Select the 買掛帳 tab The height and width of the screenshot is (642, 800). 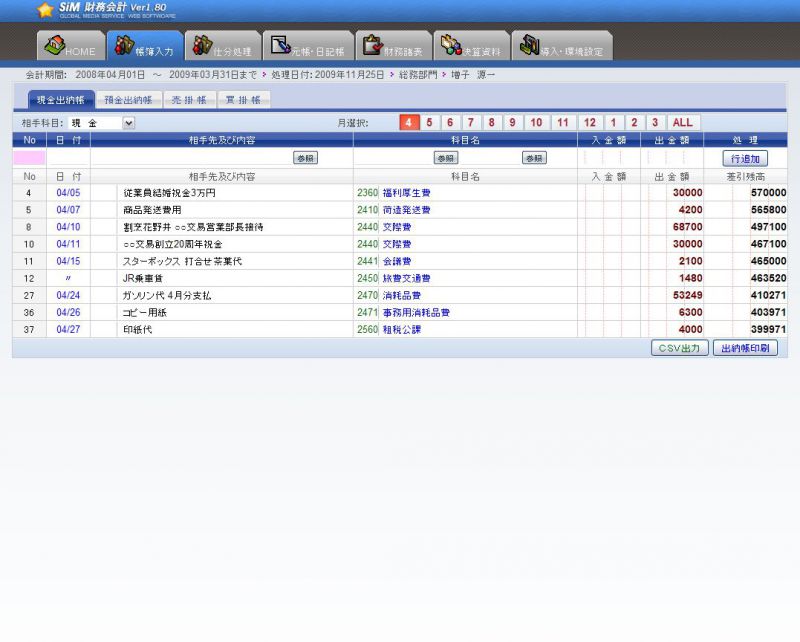[x=243, y=100]
